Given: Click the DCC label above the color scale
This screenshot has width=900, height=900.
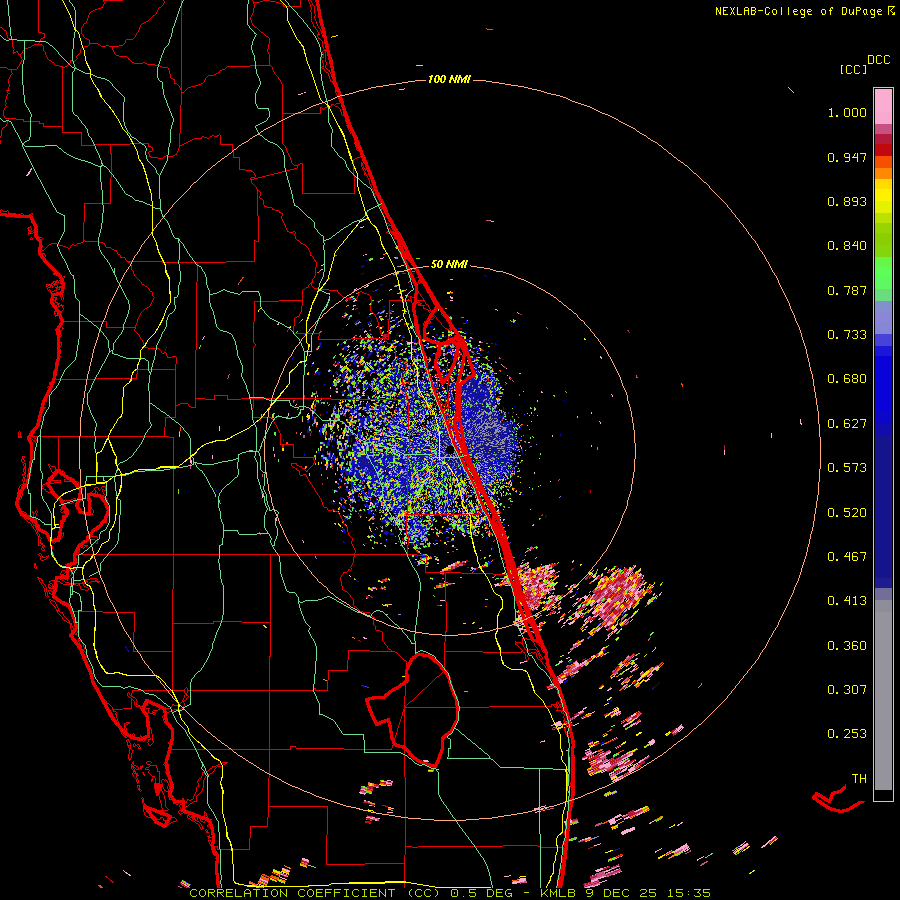Looking at the screenshot, I should click(x=878, y=60).
